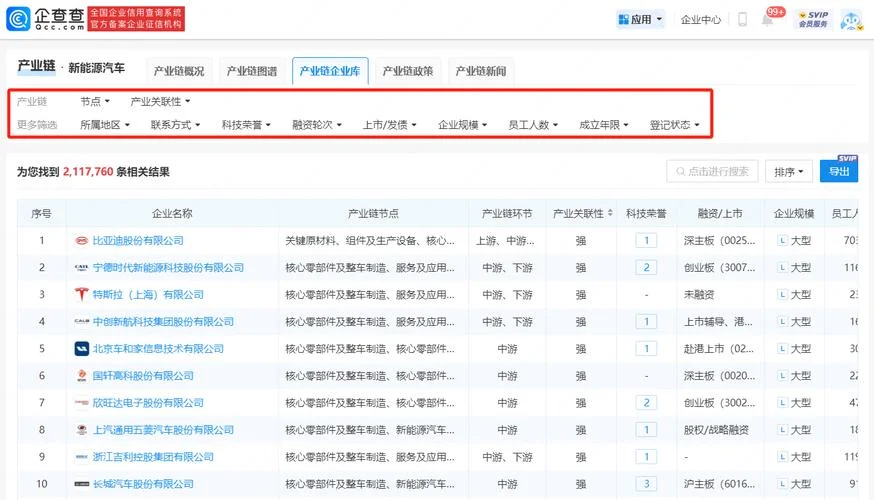Click 科技荣誉 badge 2 for 宁德时代
Screen dimensions: 874x500
point(646,268)
